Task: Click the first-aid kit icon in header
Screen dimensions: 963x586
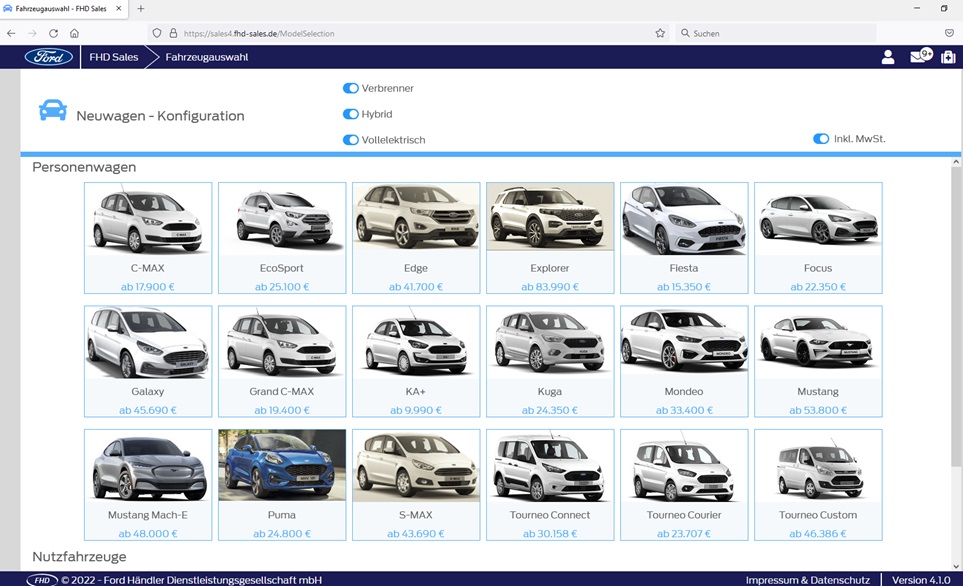Action: coord(948,57)
